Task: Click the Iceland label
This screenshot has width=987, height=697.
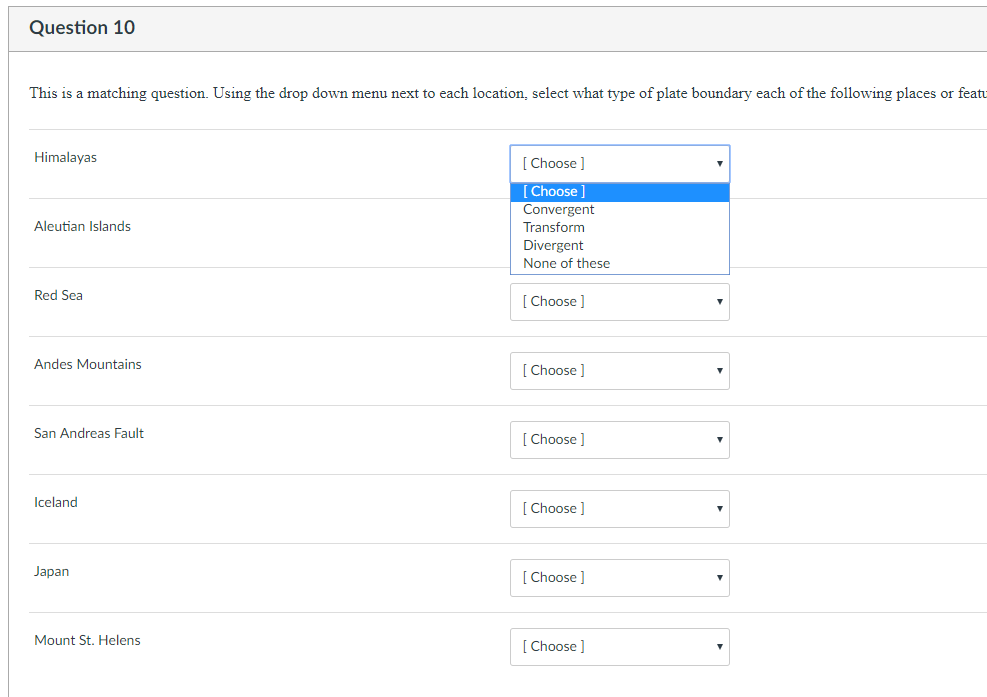Action: 56,502
